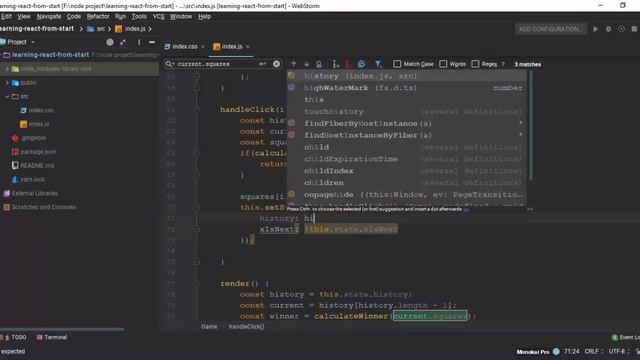Select the history (index.js, src) completion suggestion
The width and height of the screenshot is (640, 360).
pyautogui.click(x=406, y=76)
